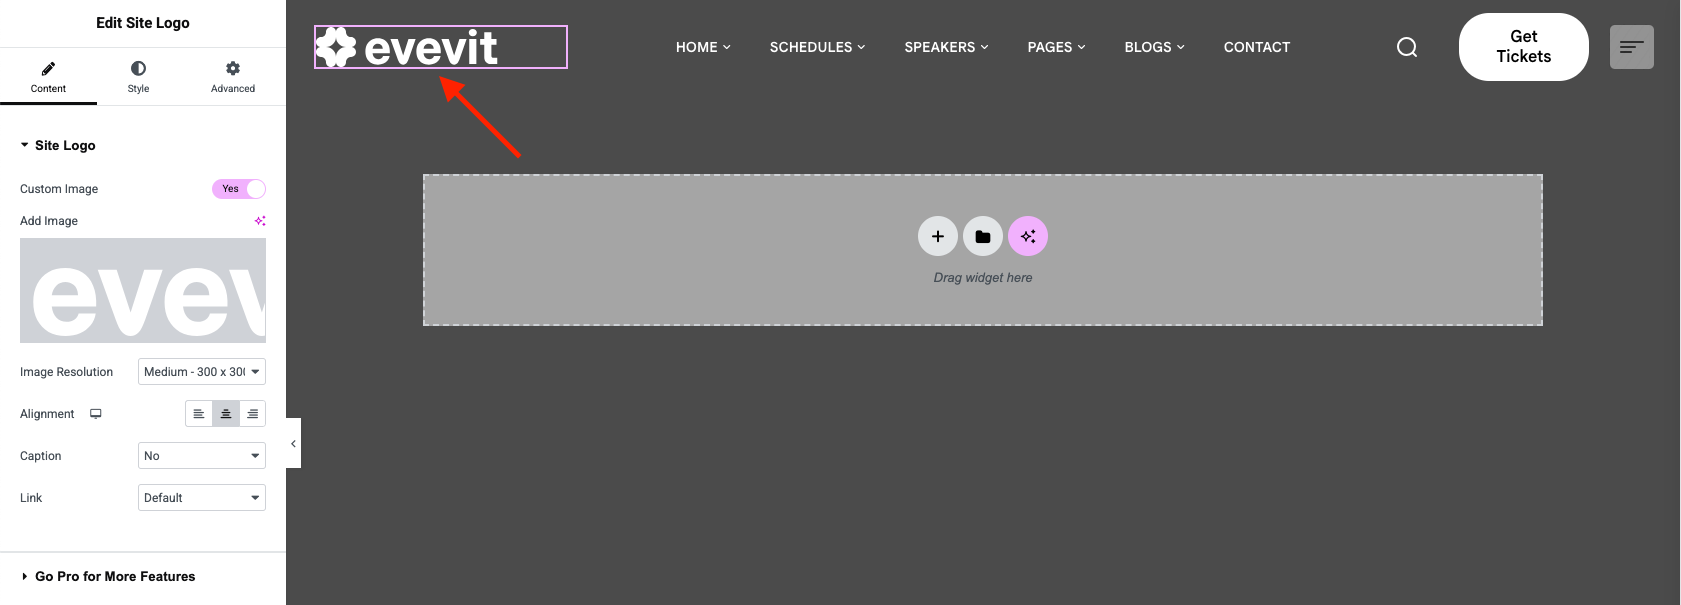Toggle the Custom Image switch off

[x=239, y=189]
